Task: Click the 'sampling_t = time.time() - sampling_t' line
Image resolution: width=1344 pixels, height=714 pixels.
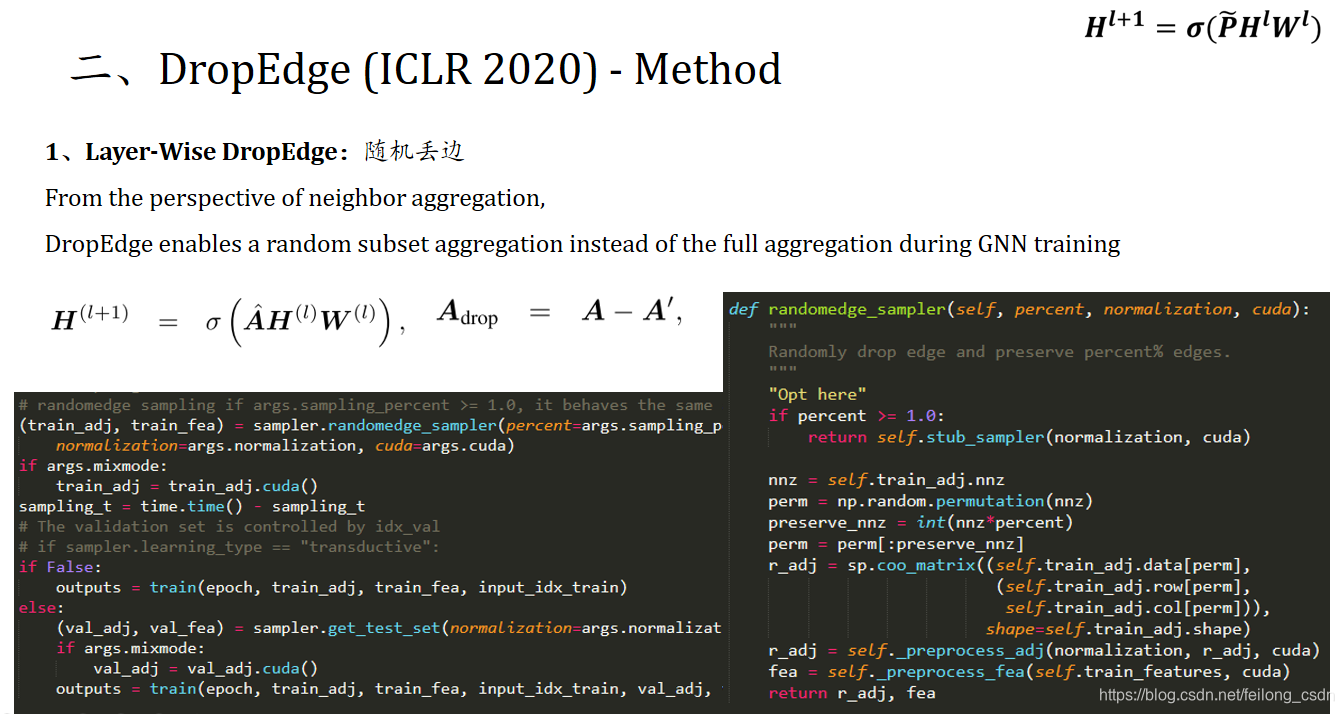Action: (x=192, y=506)
